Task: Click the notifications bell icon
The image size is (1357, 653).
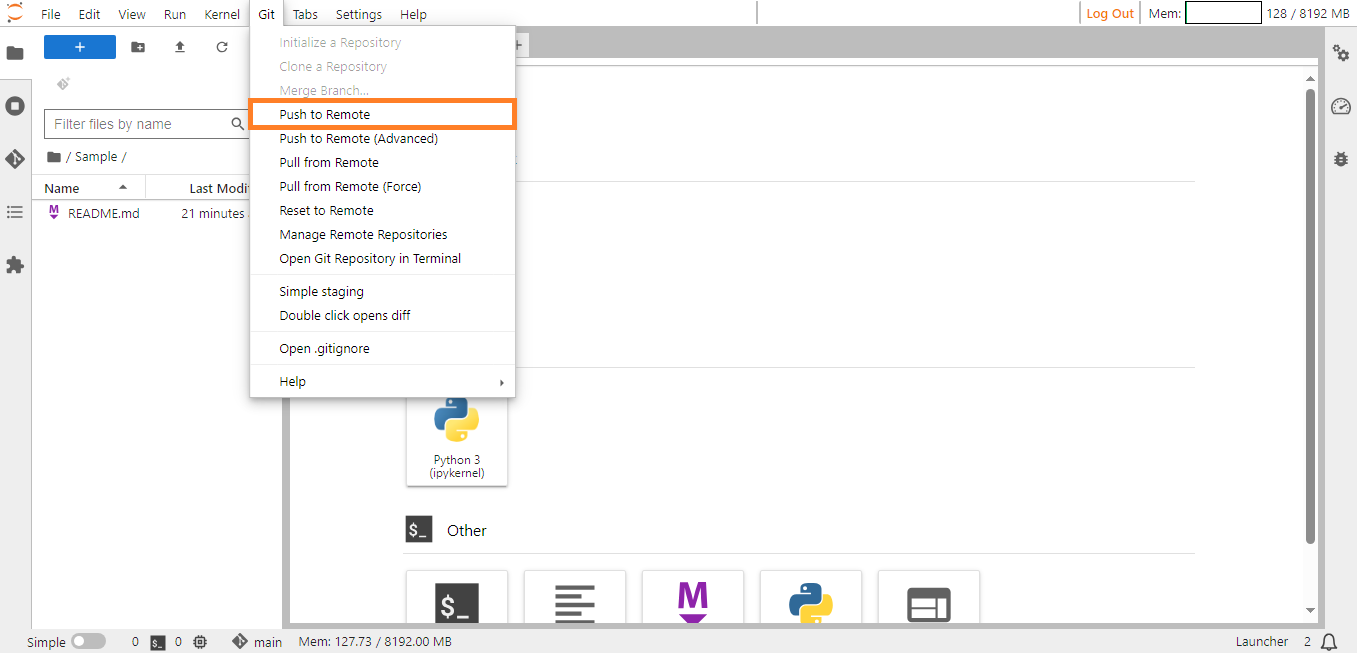Action: pos(1329,642)
